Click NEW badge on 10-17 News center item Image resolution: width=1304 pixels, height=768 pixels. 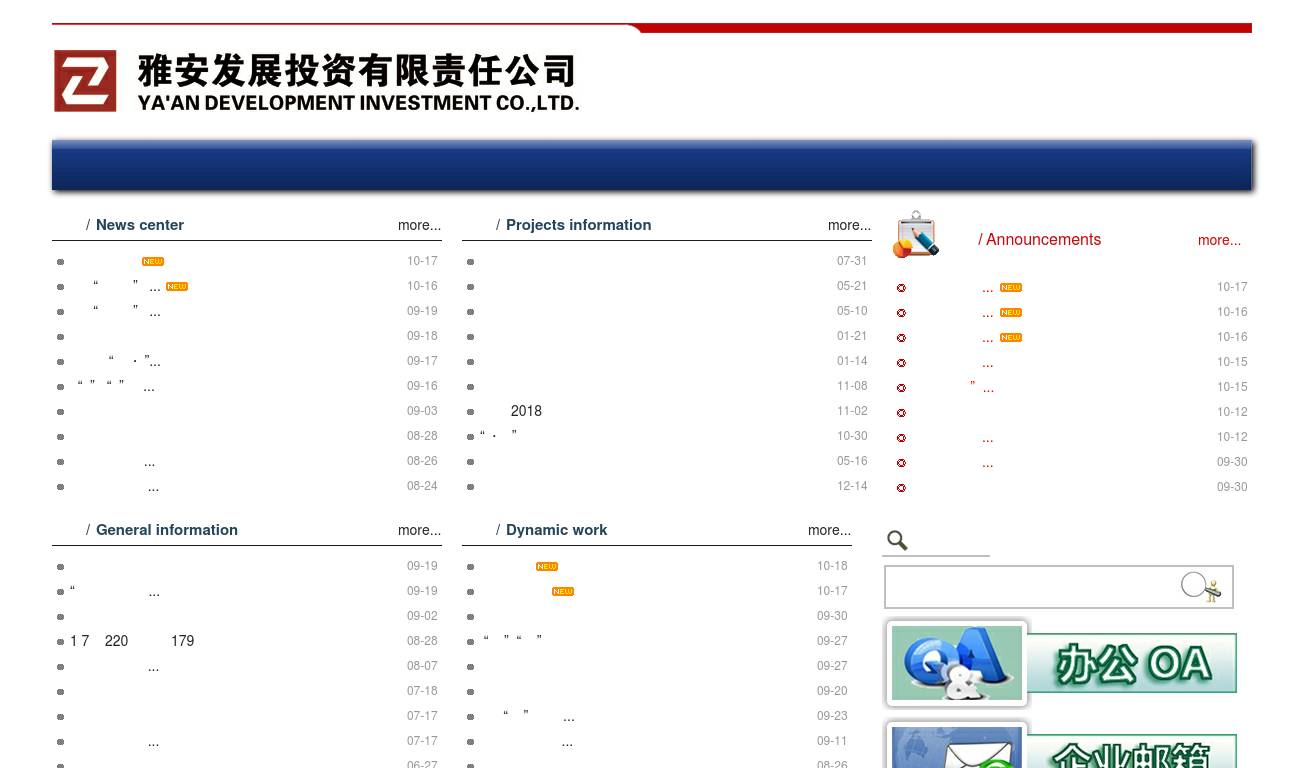coord(153,262)
